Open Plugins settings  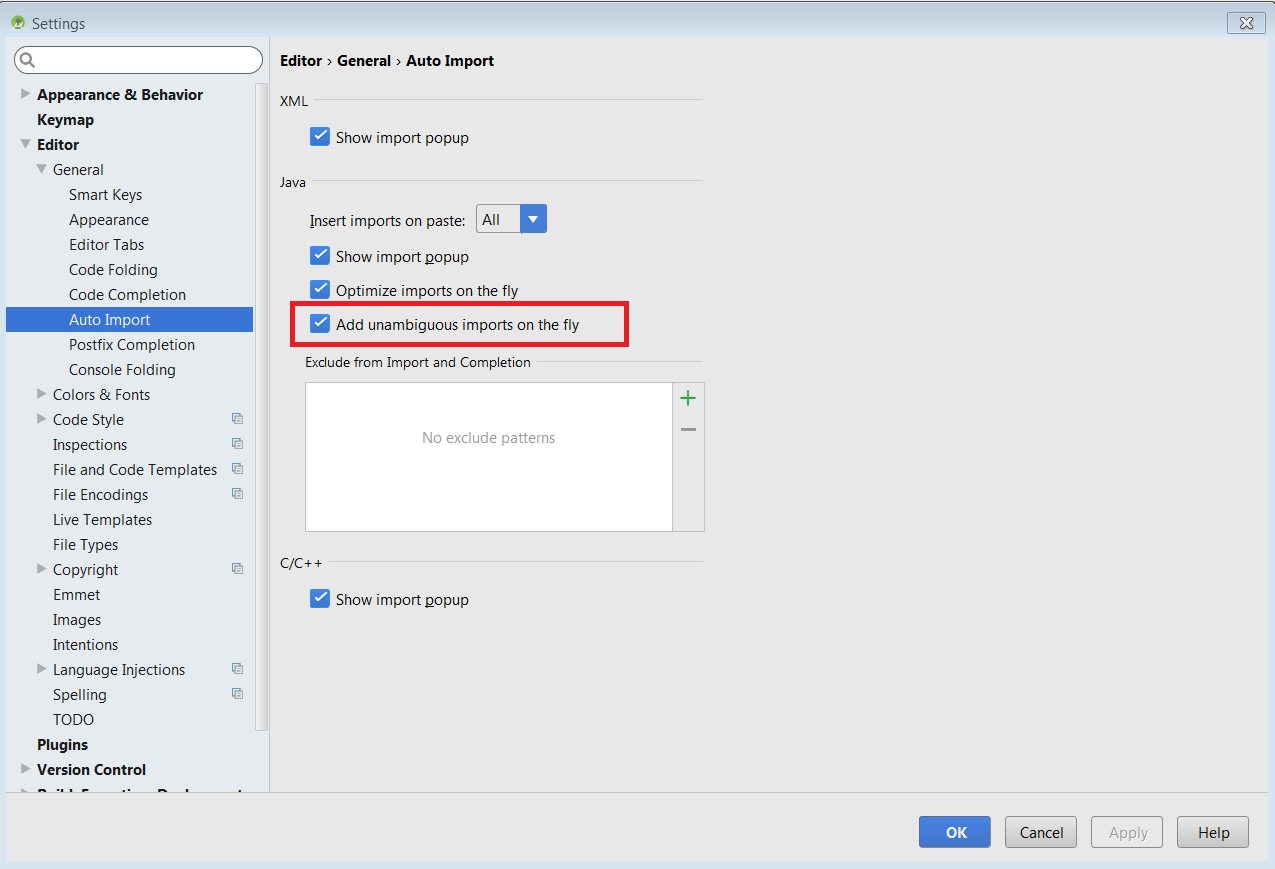coord(62,744)
